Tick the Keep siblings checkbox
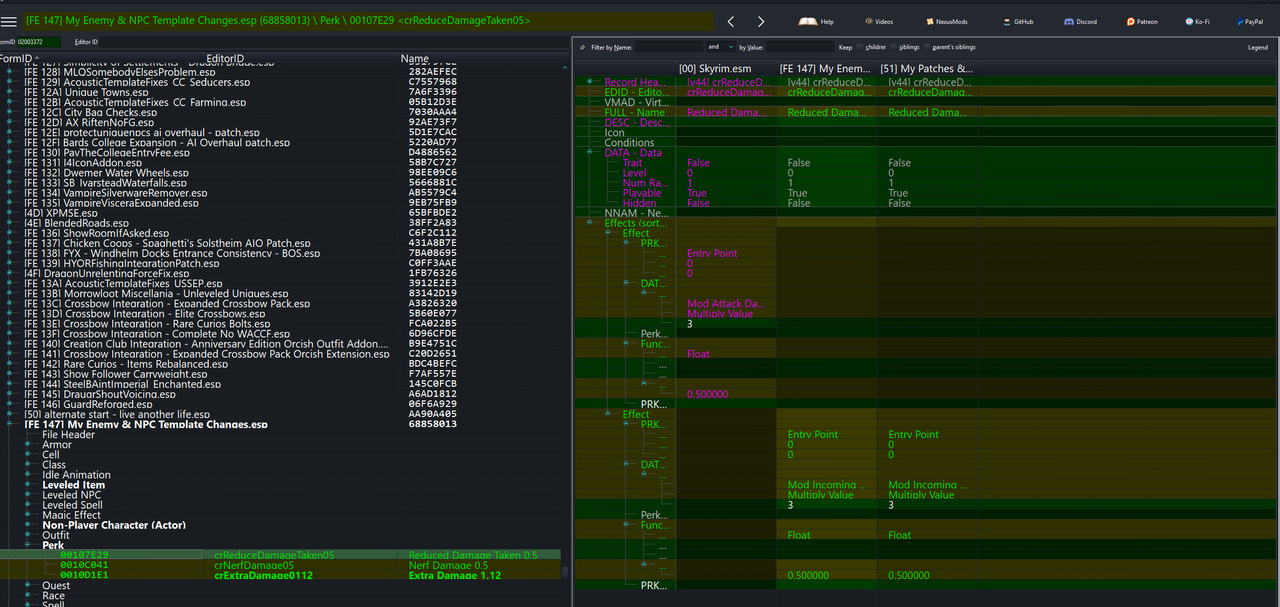 coord(894,47)
